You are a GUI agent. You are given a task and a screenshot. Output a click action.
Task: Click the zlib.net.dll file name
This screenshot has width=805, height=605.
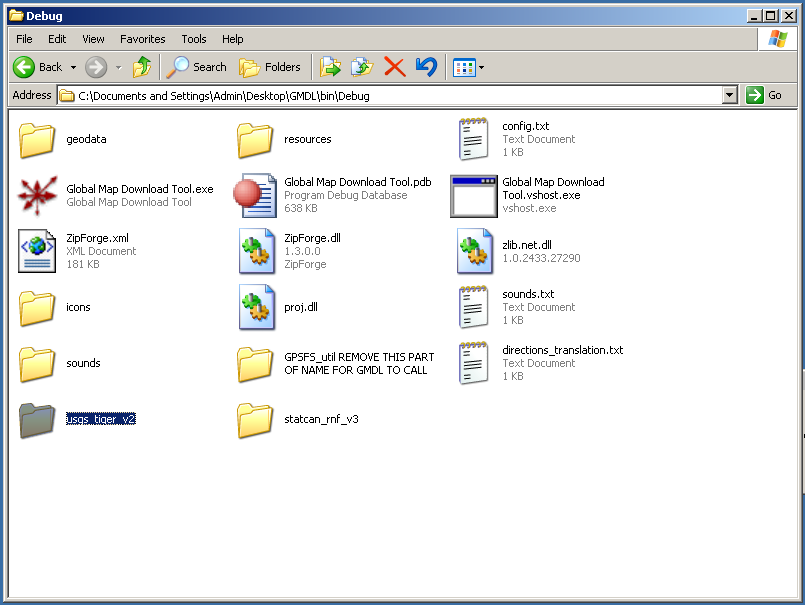pos(527,245)
